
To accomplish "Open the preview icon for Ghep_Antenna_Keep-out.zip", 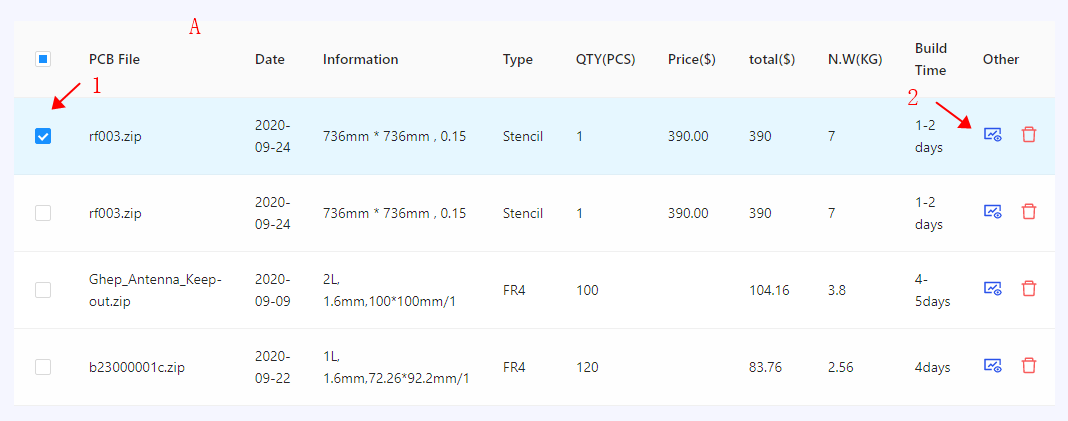I will pos(993,288).
